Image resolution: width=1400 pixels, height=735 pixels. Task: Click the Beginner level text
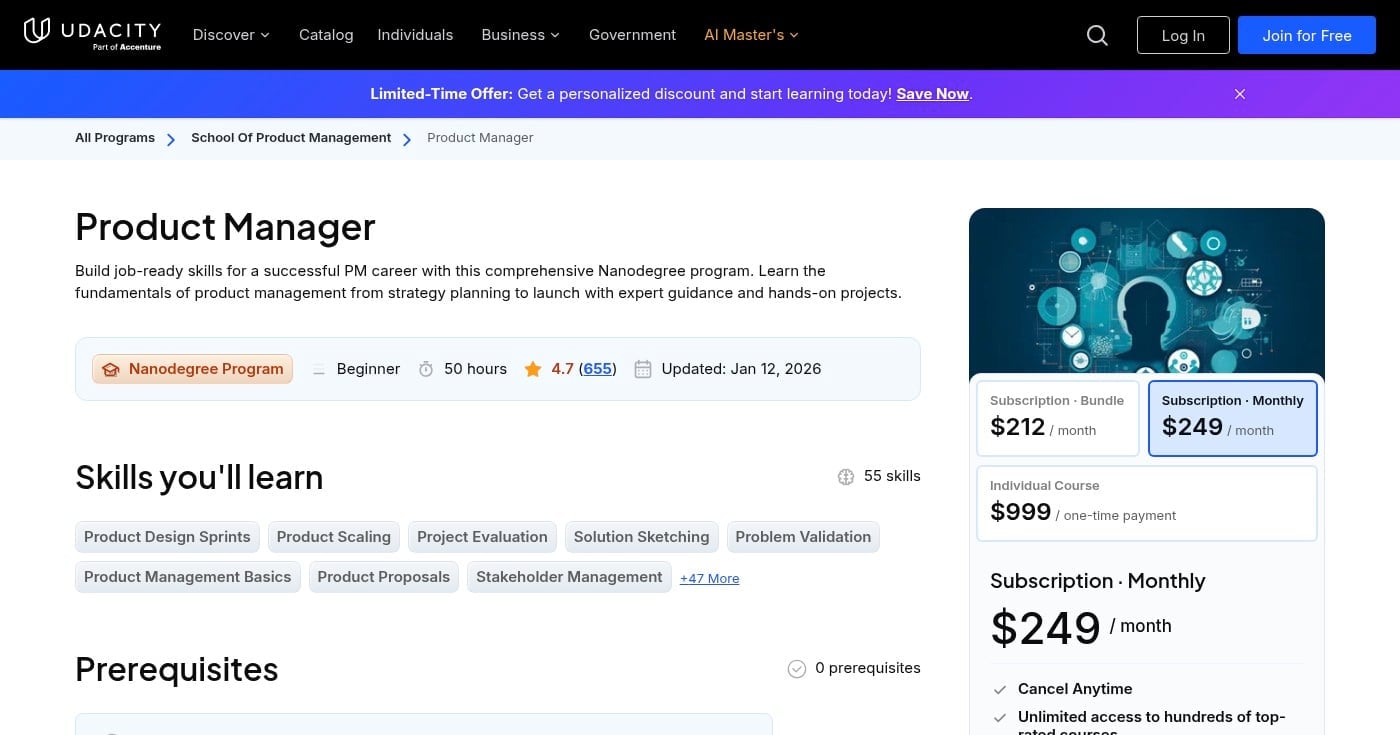point(368,369)
